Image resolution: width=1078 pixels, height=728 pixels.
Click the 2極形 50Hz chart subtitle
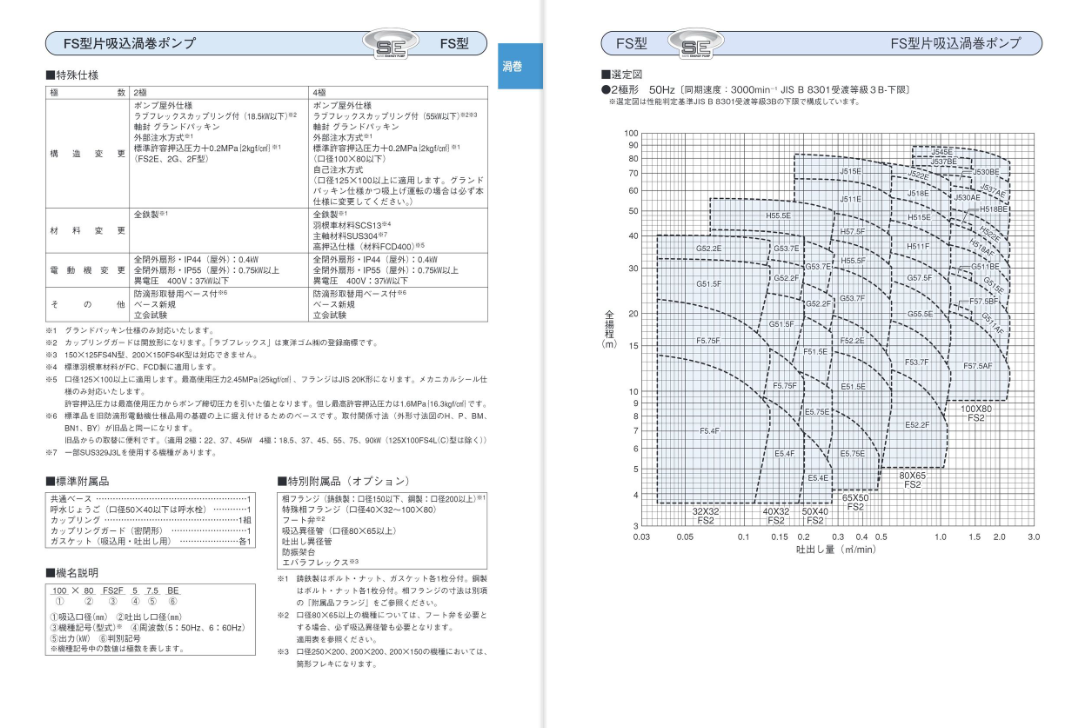(x=756, y=90)
